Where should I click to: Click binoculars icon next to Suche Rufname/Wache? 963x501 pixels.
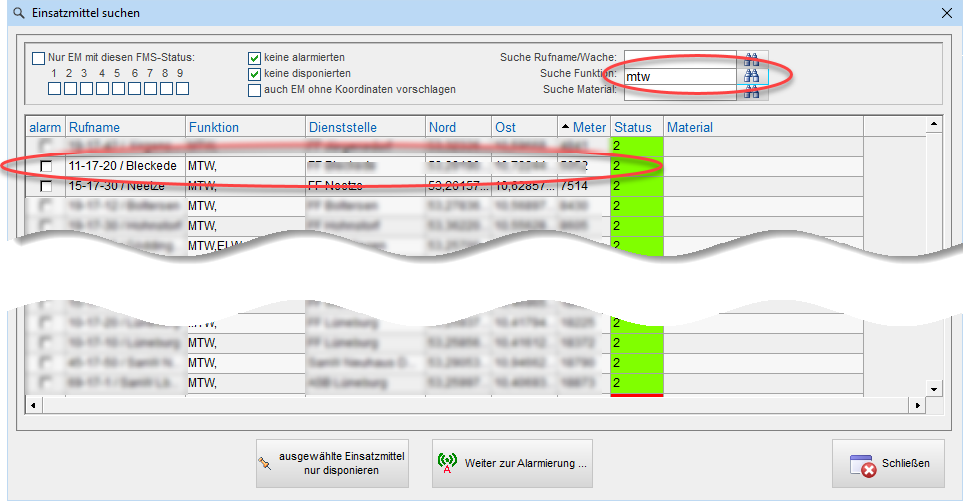pyautogui.click(x=751, y=58)
